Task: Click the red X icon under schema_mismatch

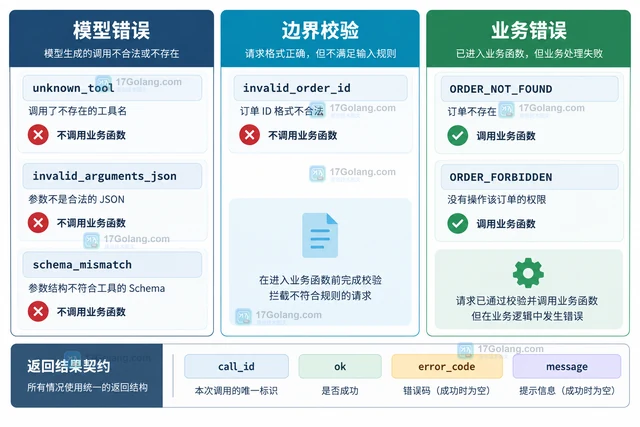Action: click(38, 311)
